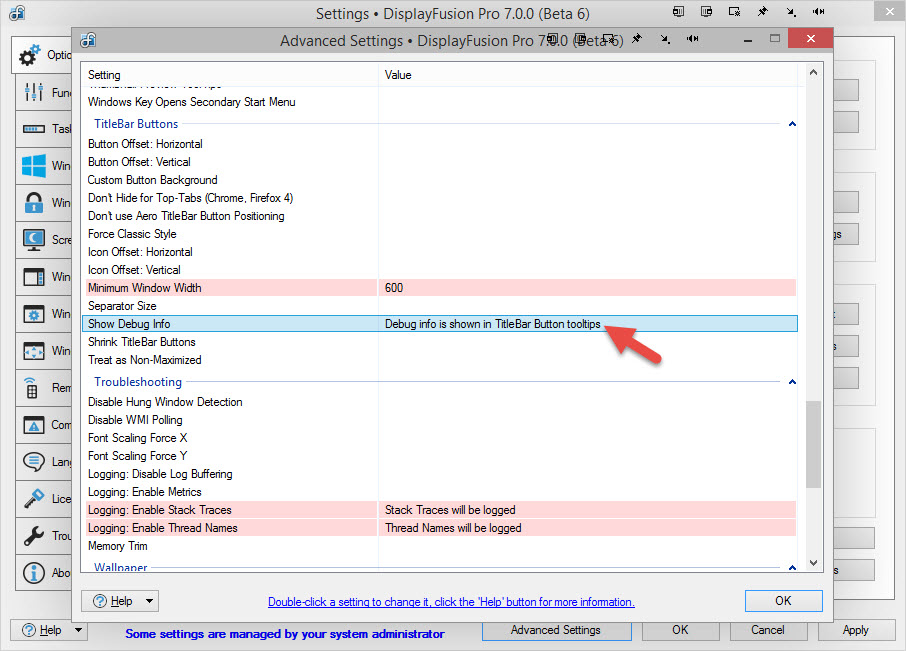
Task: Click the Functions sliders icon in sidebar
Action: click(x=34, y=92)
